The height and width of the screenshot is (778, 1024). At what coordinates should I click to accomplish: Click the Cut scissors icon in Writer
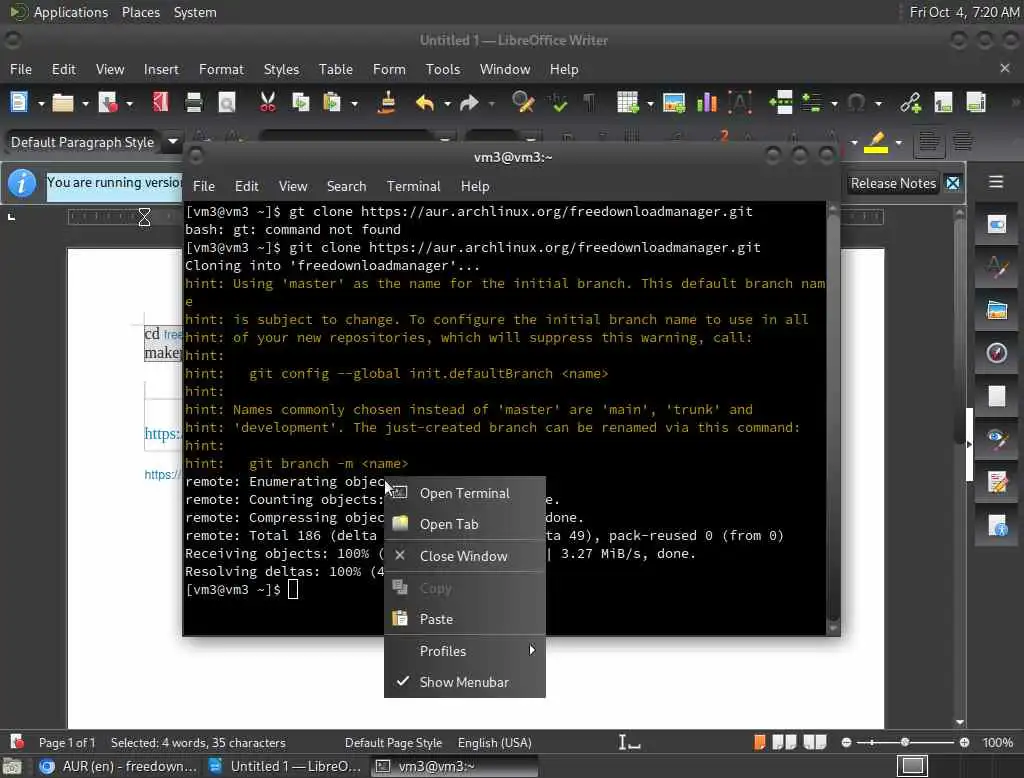[x=267, y=103]
